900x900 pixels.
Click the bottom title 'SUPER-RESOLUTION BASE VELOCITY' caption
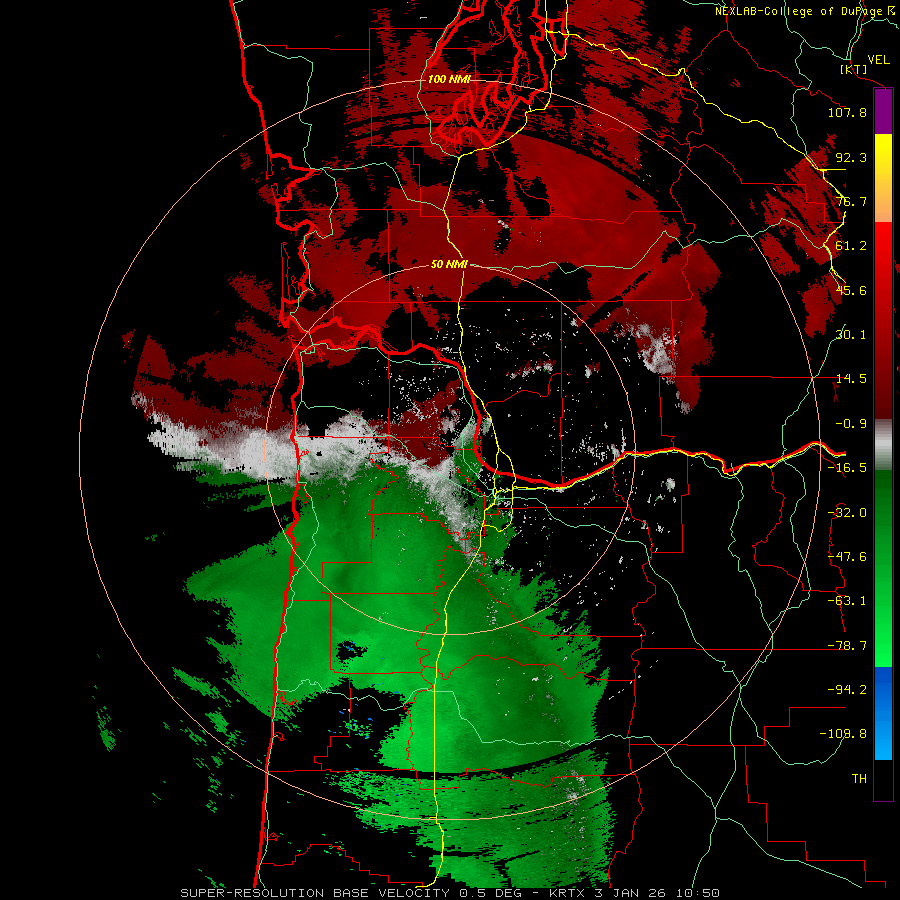[315, 893]
